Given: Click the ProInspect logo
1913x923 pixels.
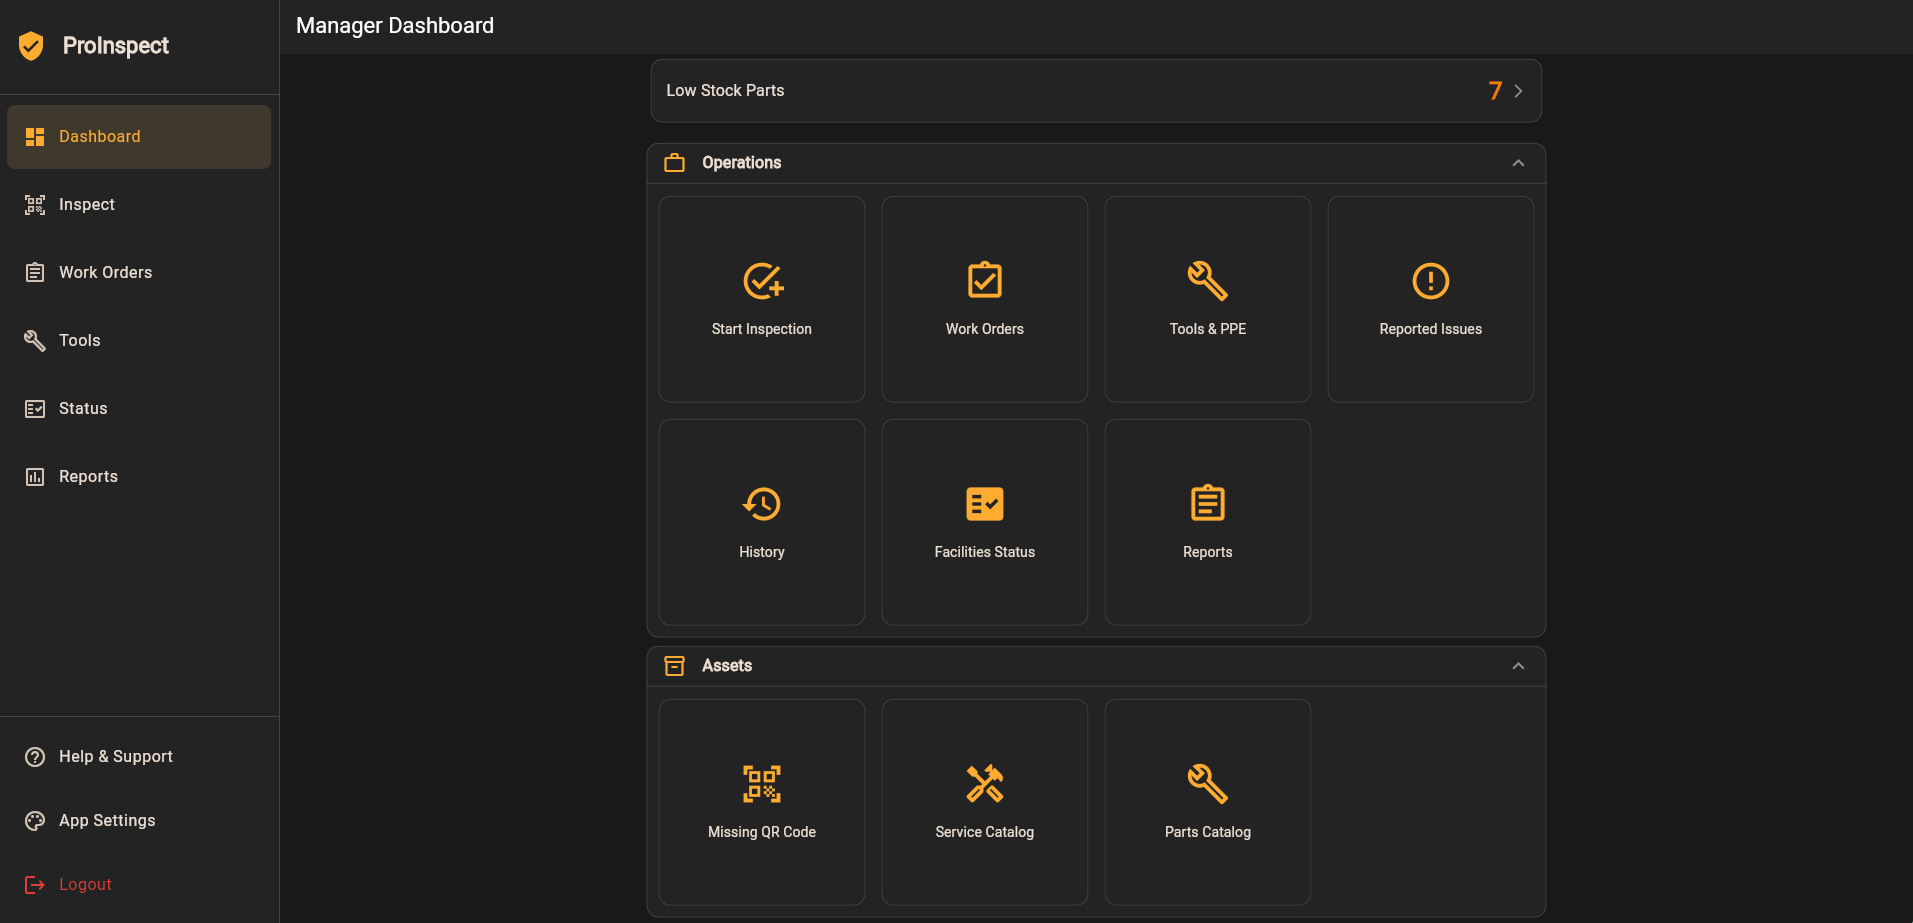Looking at the screenshot, I should (x=94, y=46).
